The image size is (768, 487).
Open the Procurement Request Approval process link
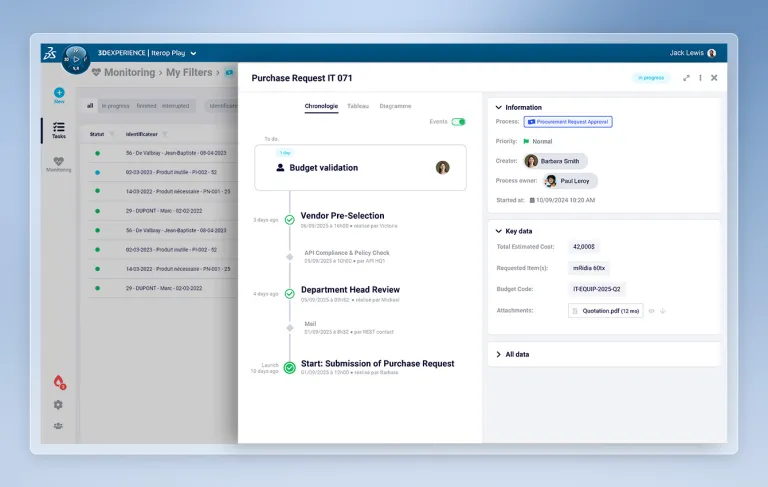(x=567, y=122)
